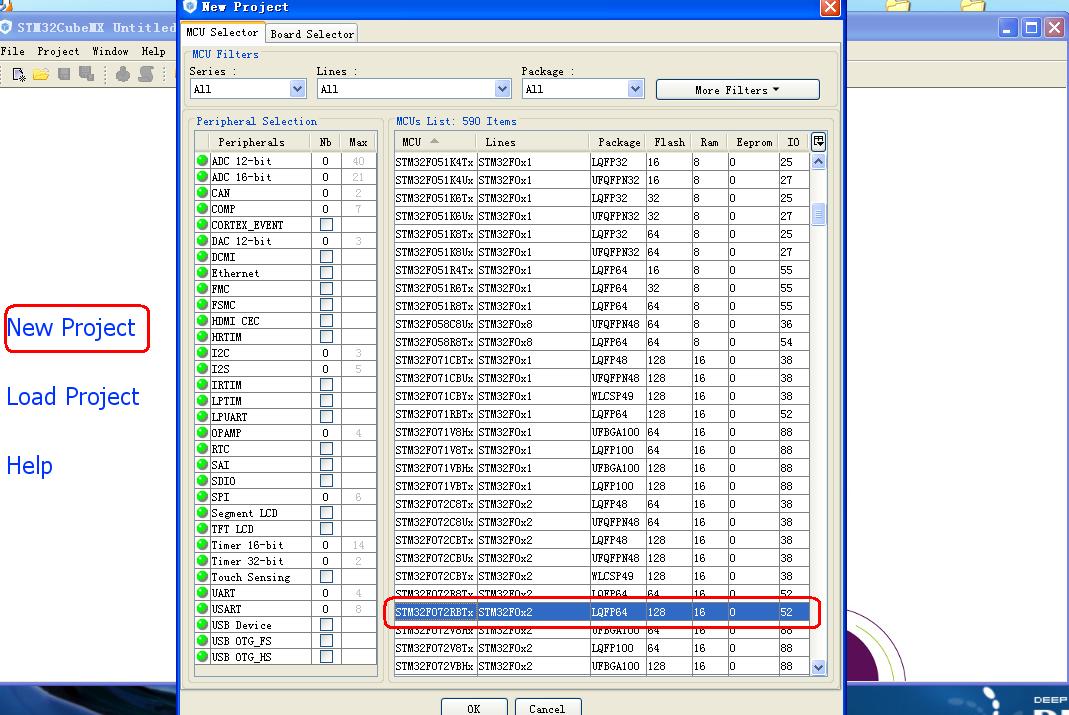Click the STM32CubeMX logo in the title bar

coord(7,27)
